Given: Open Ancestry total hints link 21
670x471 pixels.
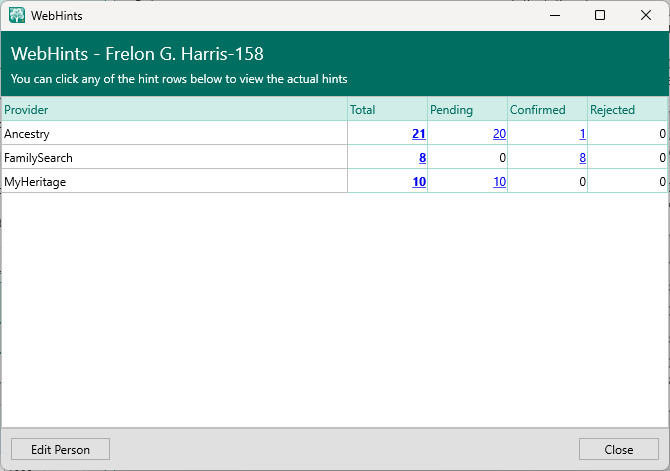Looking at the screenshot, I should (x=418, y=133).
